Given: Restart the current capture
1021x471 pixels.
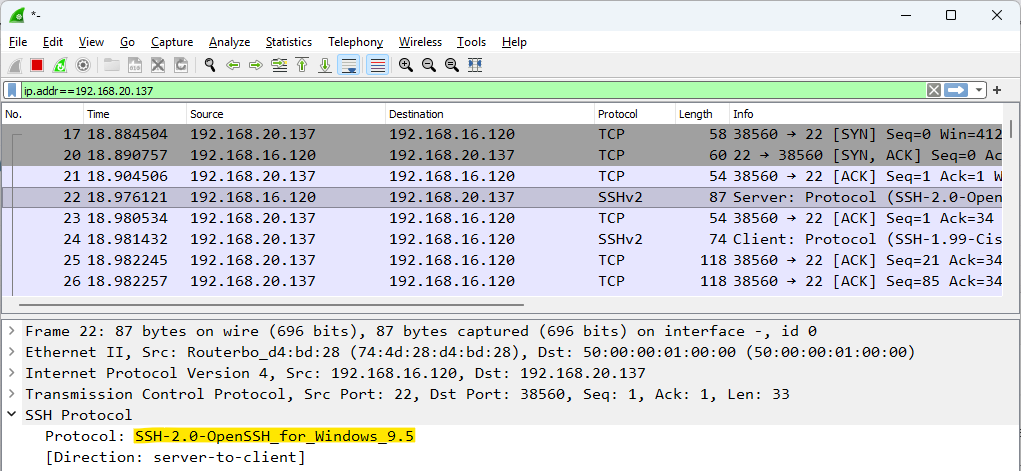Looking at the screenshot, I should point(59,65).
